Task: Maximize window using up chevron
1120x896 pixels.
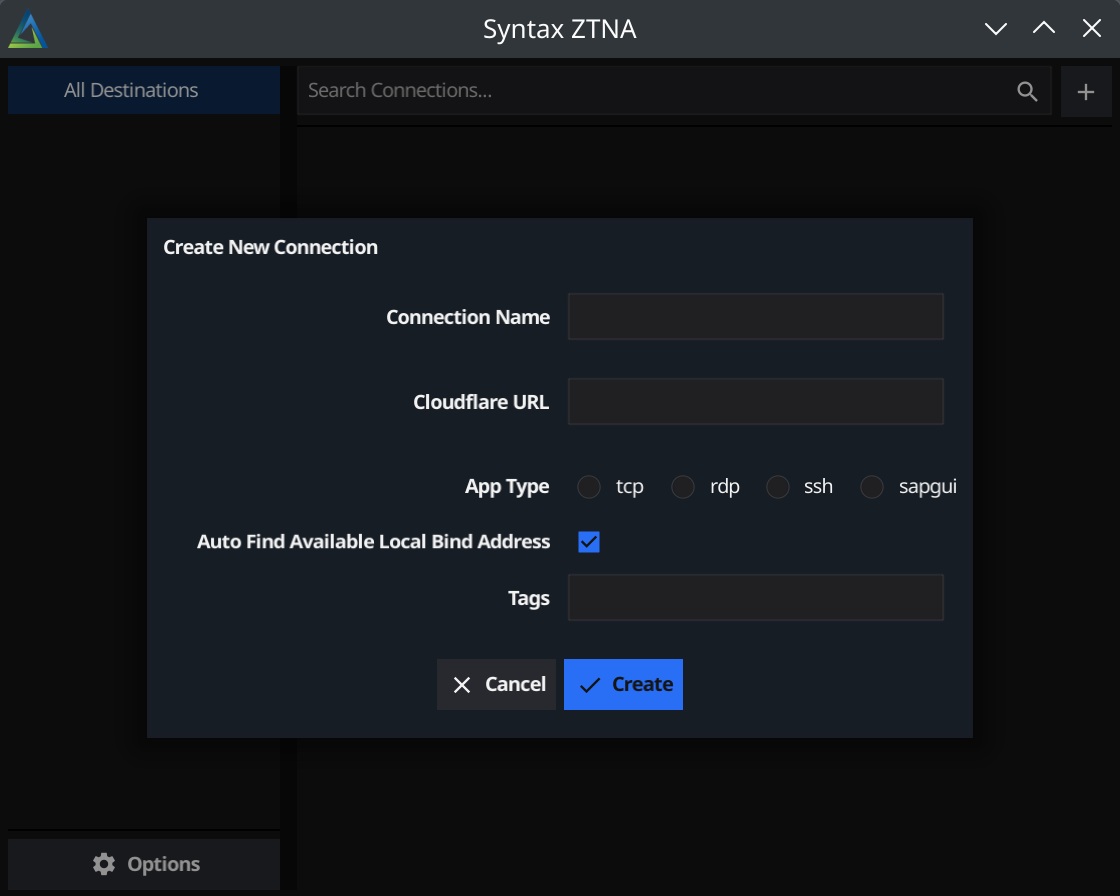Action: tap(1043, 29)
